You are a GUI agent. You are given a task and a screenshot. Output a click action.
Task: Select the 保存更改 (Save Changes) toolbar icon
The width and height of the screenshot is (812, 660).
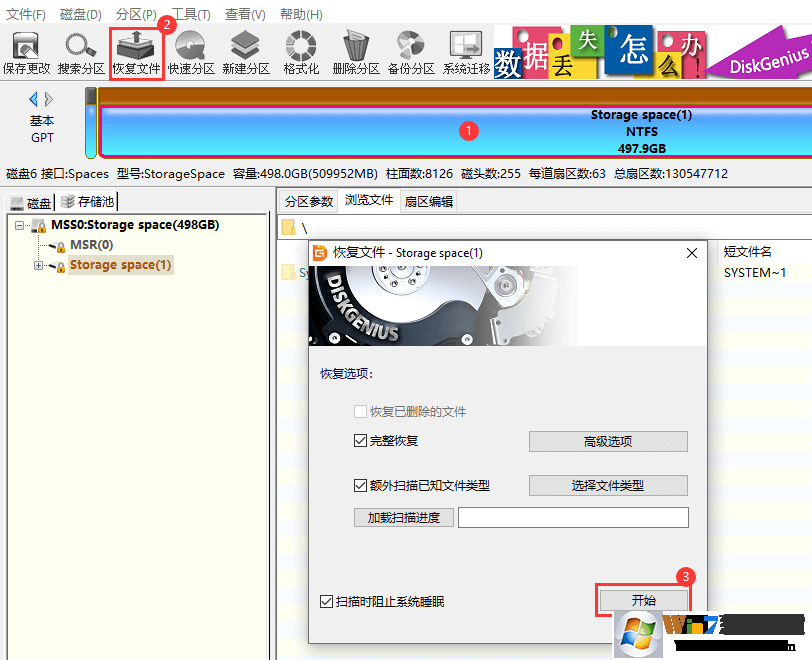coord(25,51)
